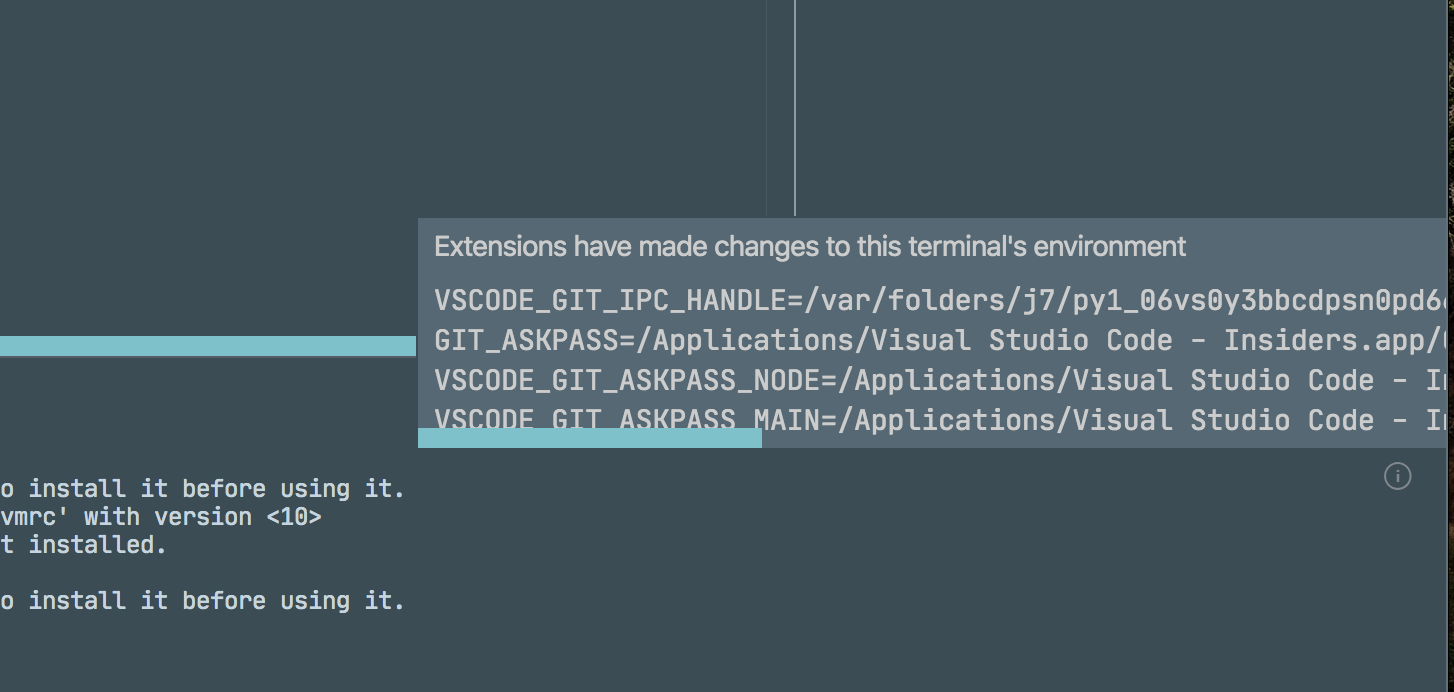Click the 'install it before using it' message
The width and height of the screenshot is (1454, 692).
pos(200,600)
